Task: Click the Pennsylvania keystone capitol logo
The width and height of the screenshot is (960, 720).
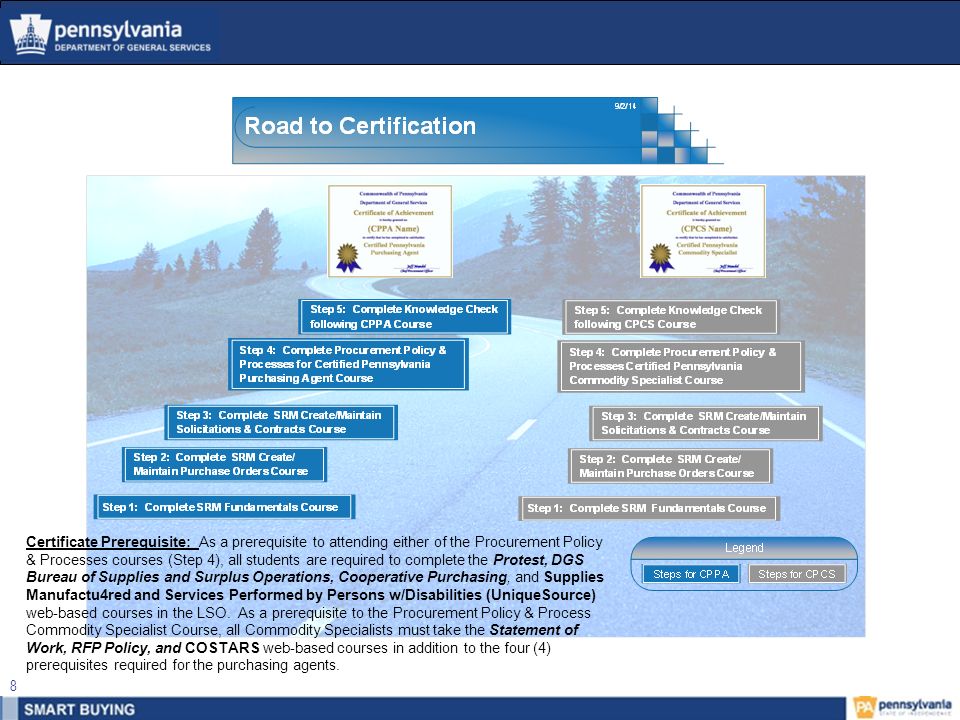Action: point(29,34)
